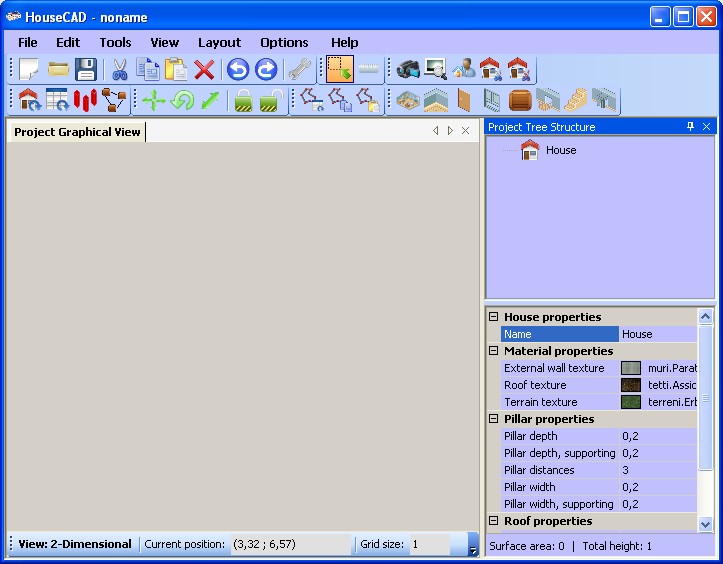Click the table refresh icon
The height and width of the screenshot is (564, 723).
coord(57,100)
